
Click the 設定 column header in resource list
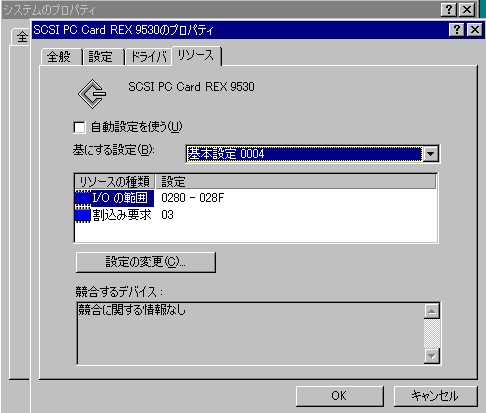[296, 182]
